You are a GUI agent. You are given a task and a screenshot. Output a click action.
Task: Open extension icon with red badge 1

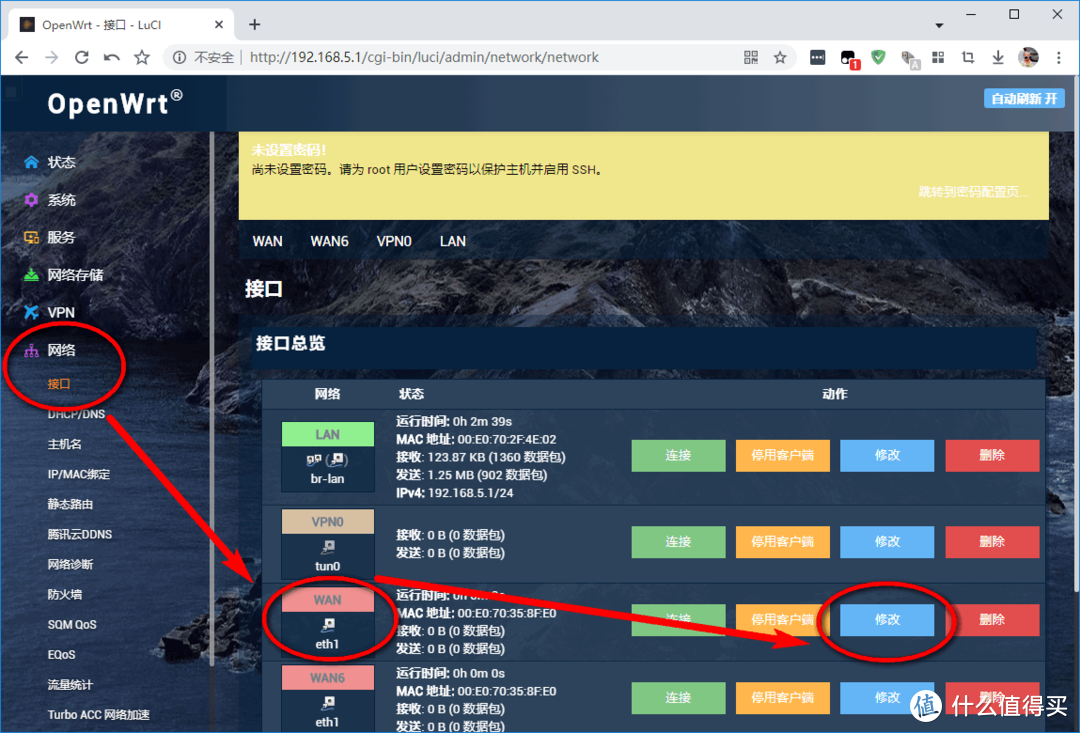tap(849, 59)
